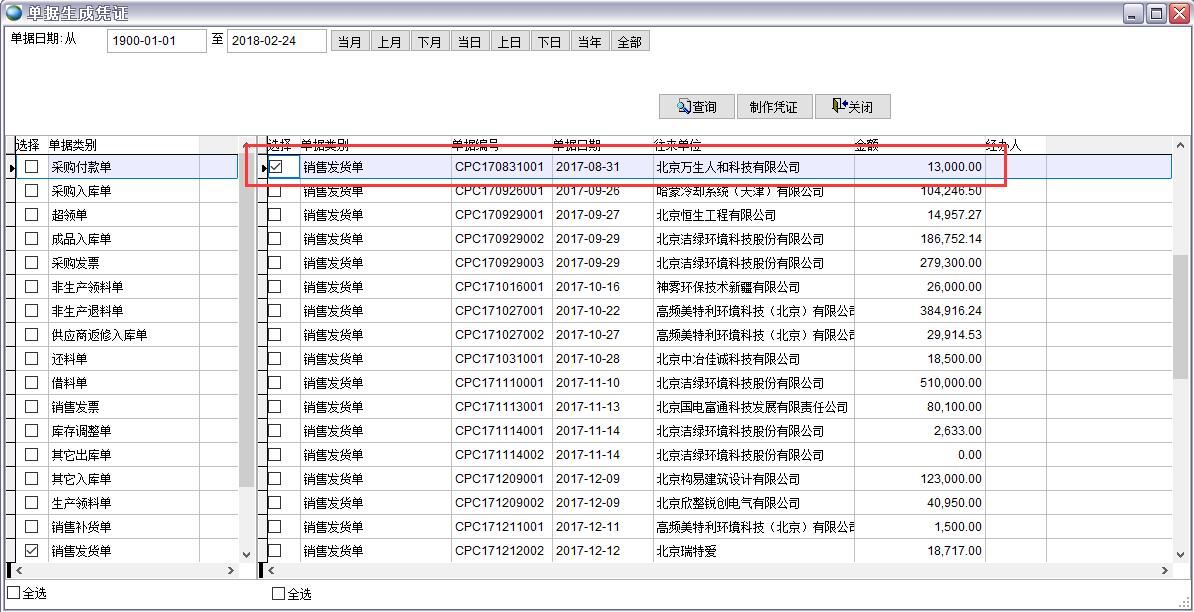
Task: Uncheck the CPC170831001 row checkbox
Action: click(275, 167)
